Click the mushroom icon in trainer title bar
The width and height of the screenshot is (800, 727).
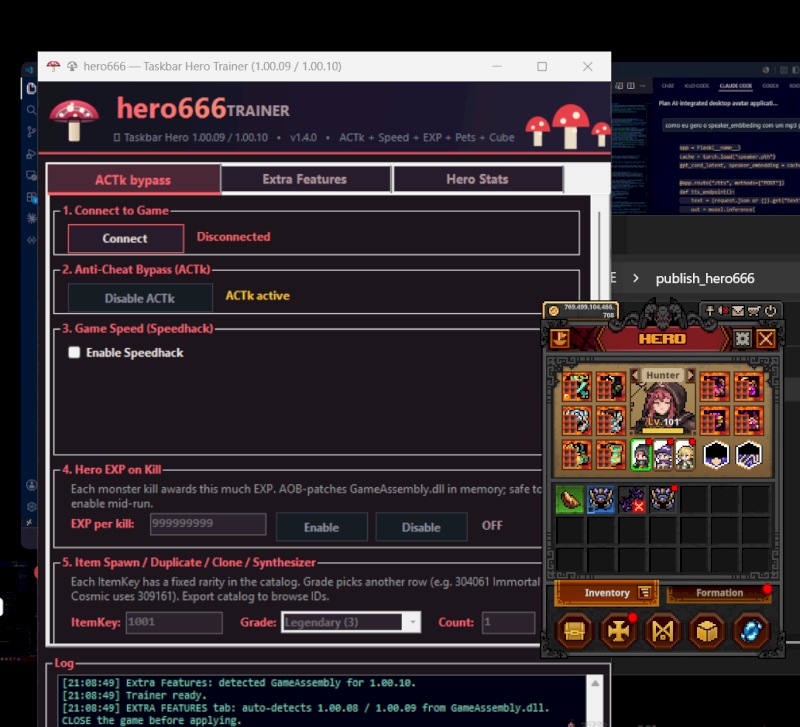pyautogui.click(x=53, y=66)
